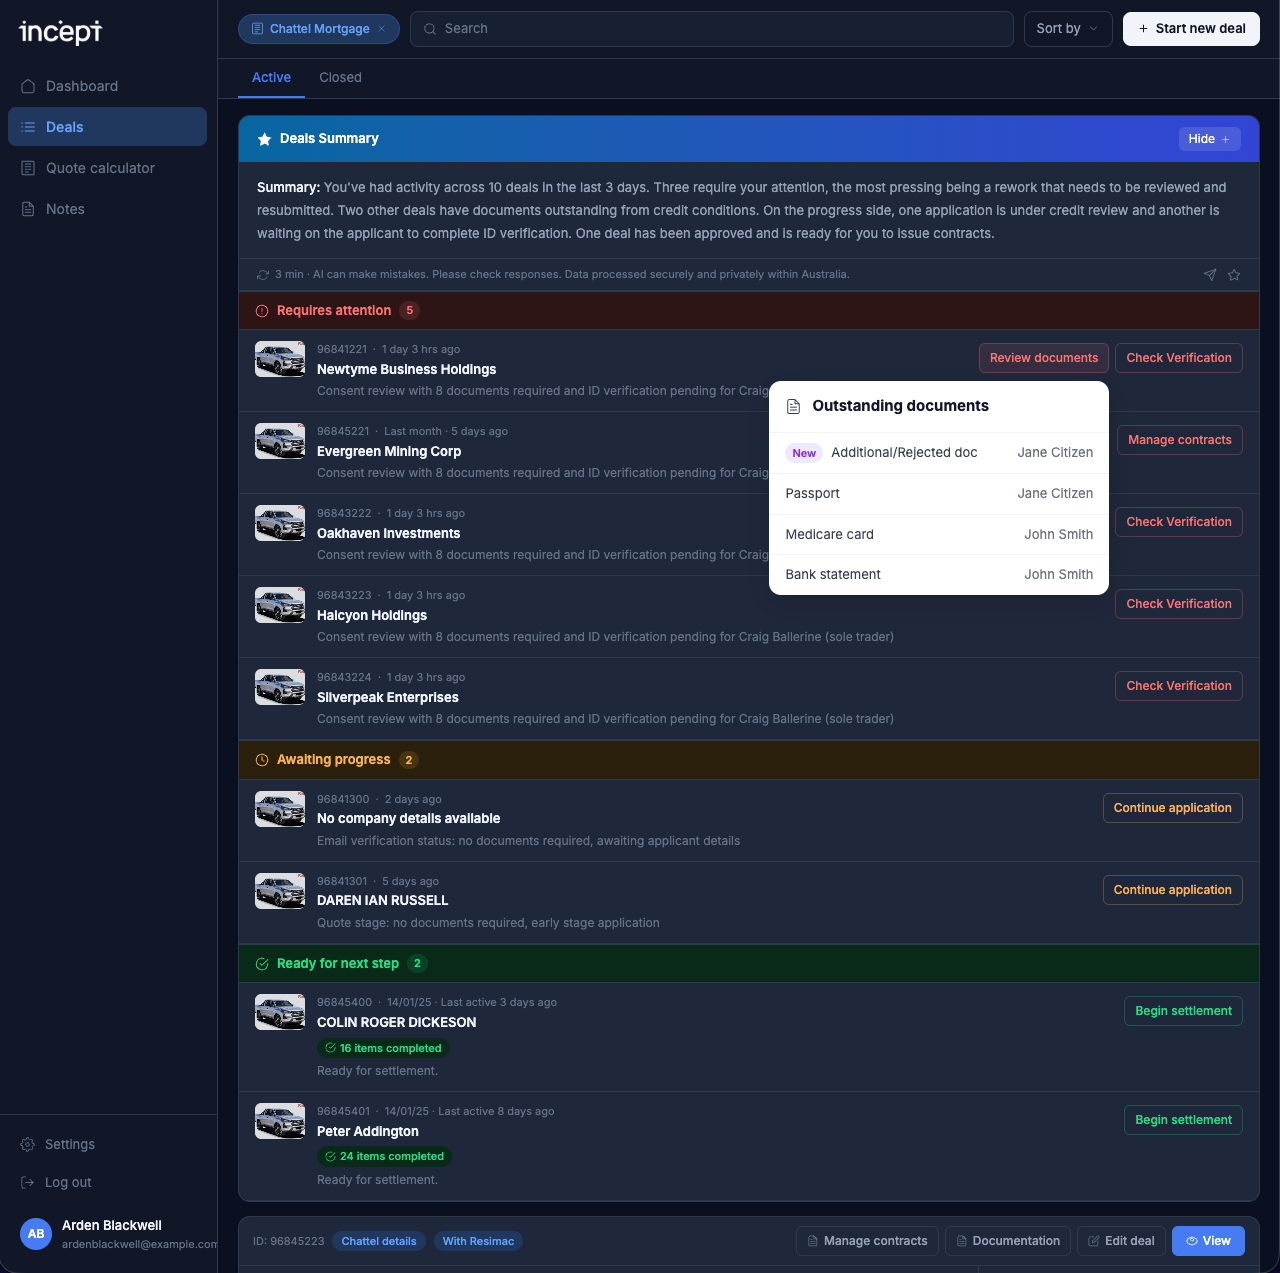1280x1273 pixels.
Task: Select Deals in the sidebar
Action: (107, 127)
